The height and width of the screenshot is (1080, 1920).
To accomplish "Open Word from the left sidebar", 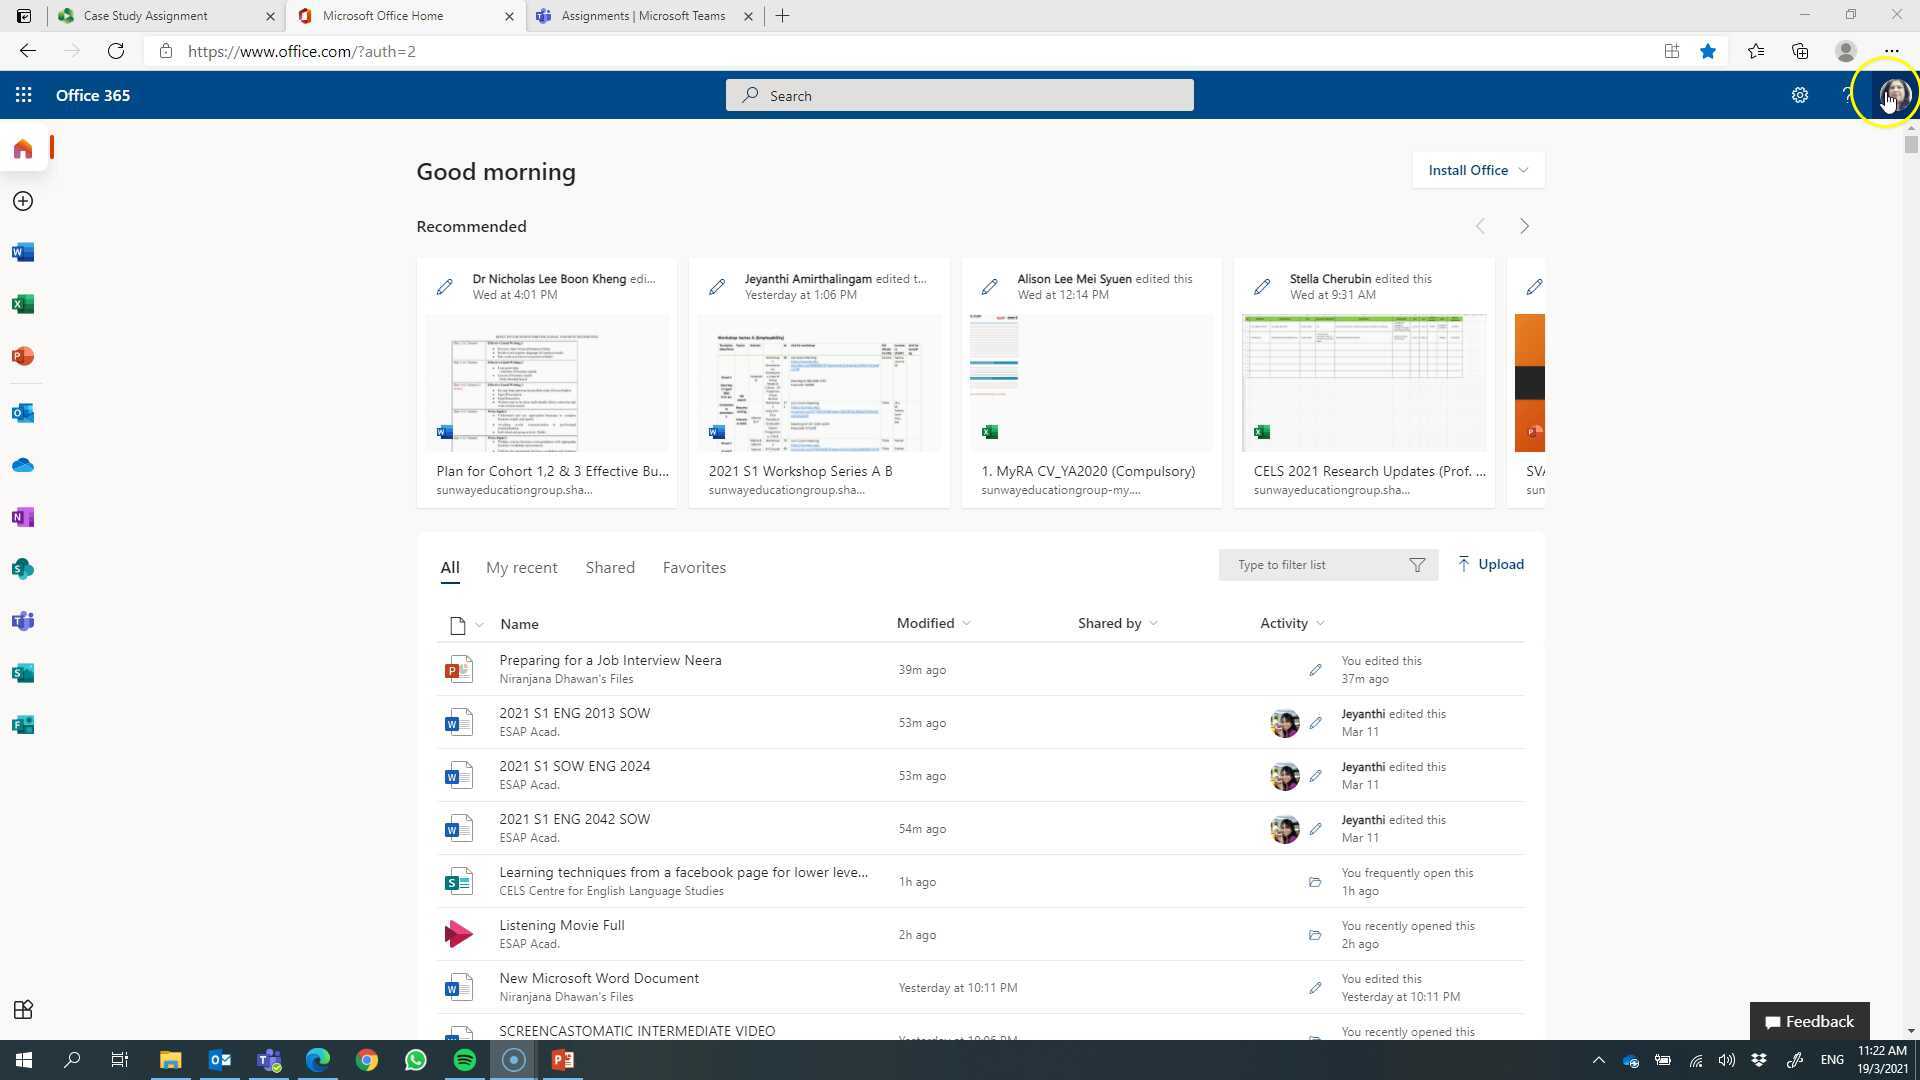I will (22, 252).
